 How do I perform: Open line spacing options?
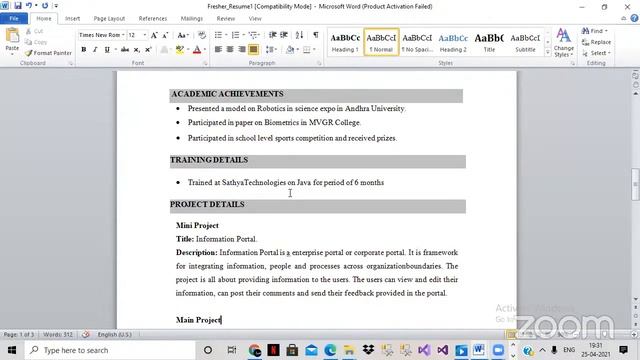[x=271, y=49]
